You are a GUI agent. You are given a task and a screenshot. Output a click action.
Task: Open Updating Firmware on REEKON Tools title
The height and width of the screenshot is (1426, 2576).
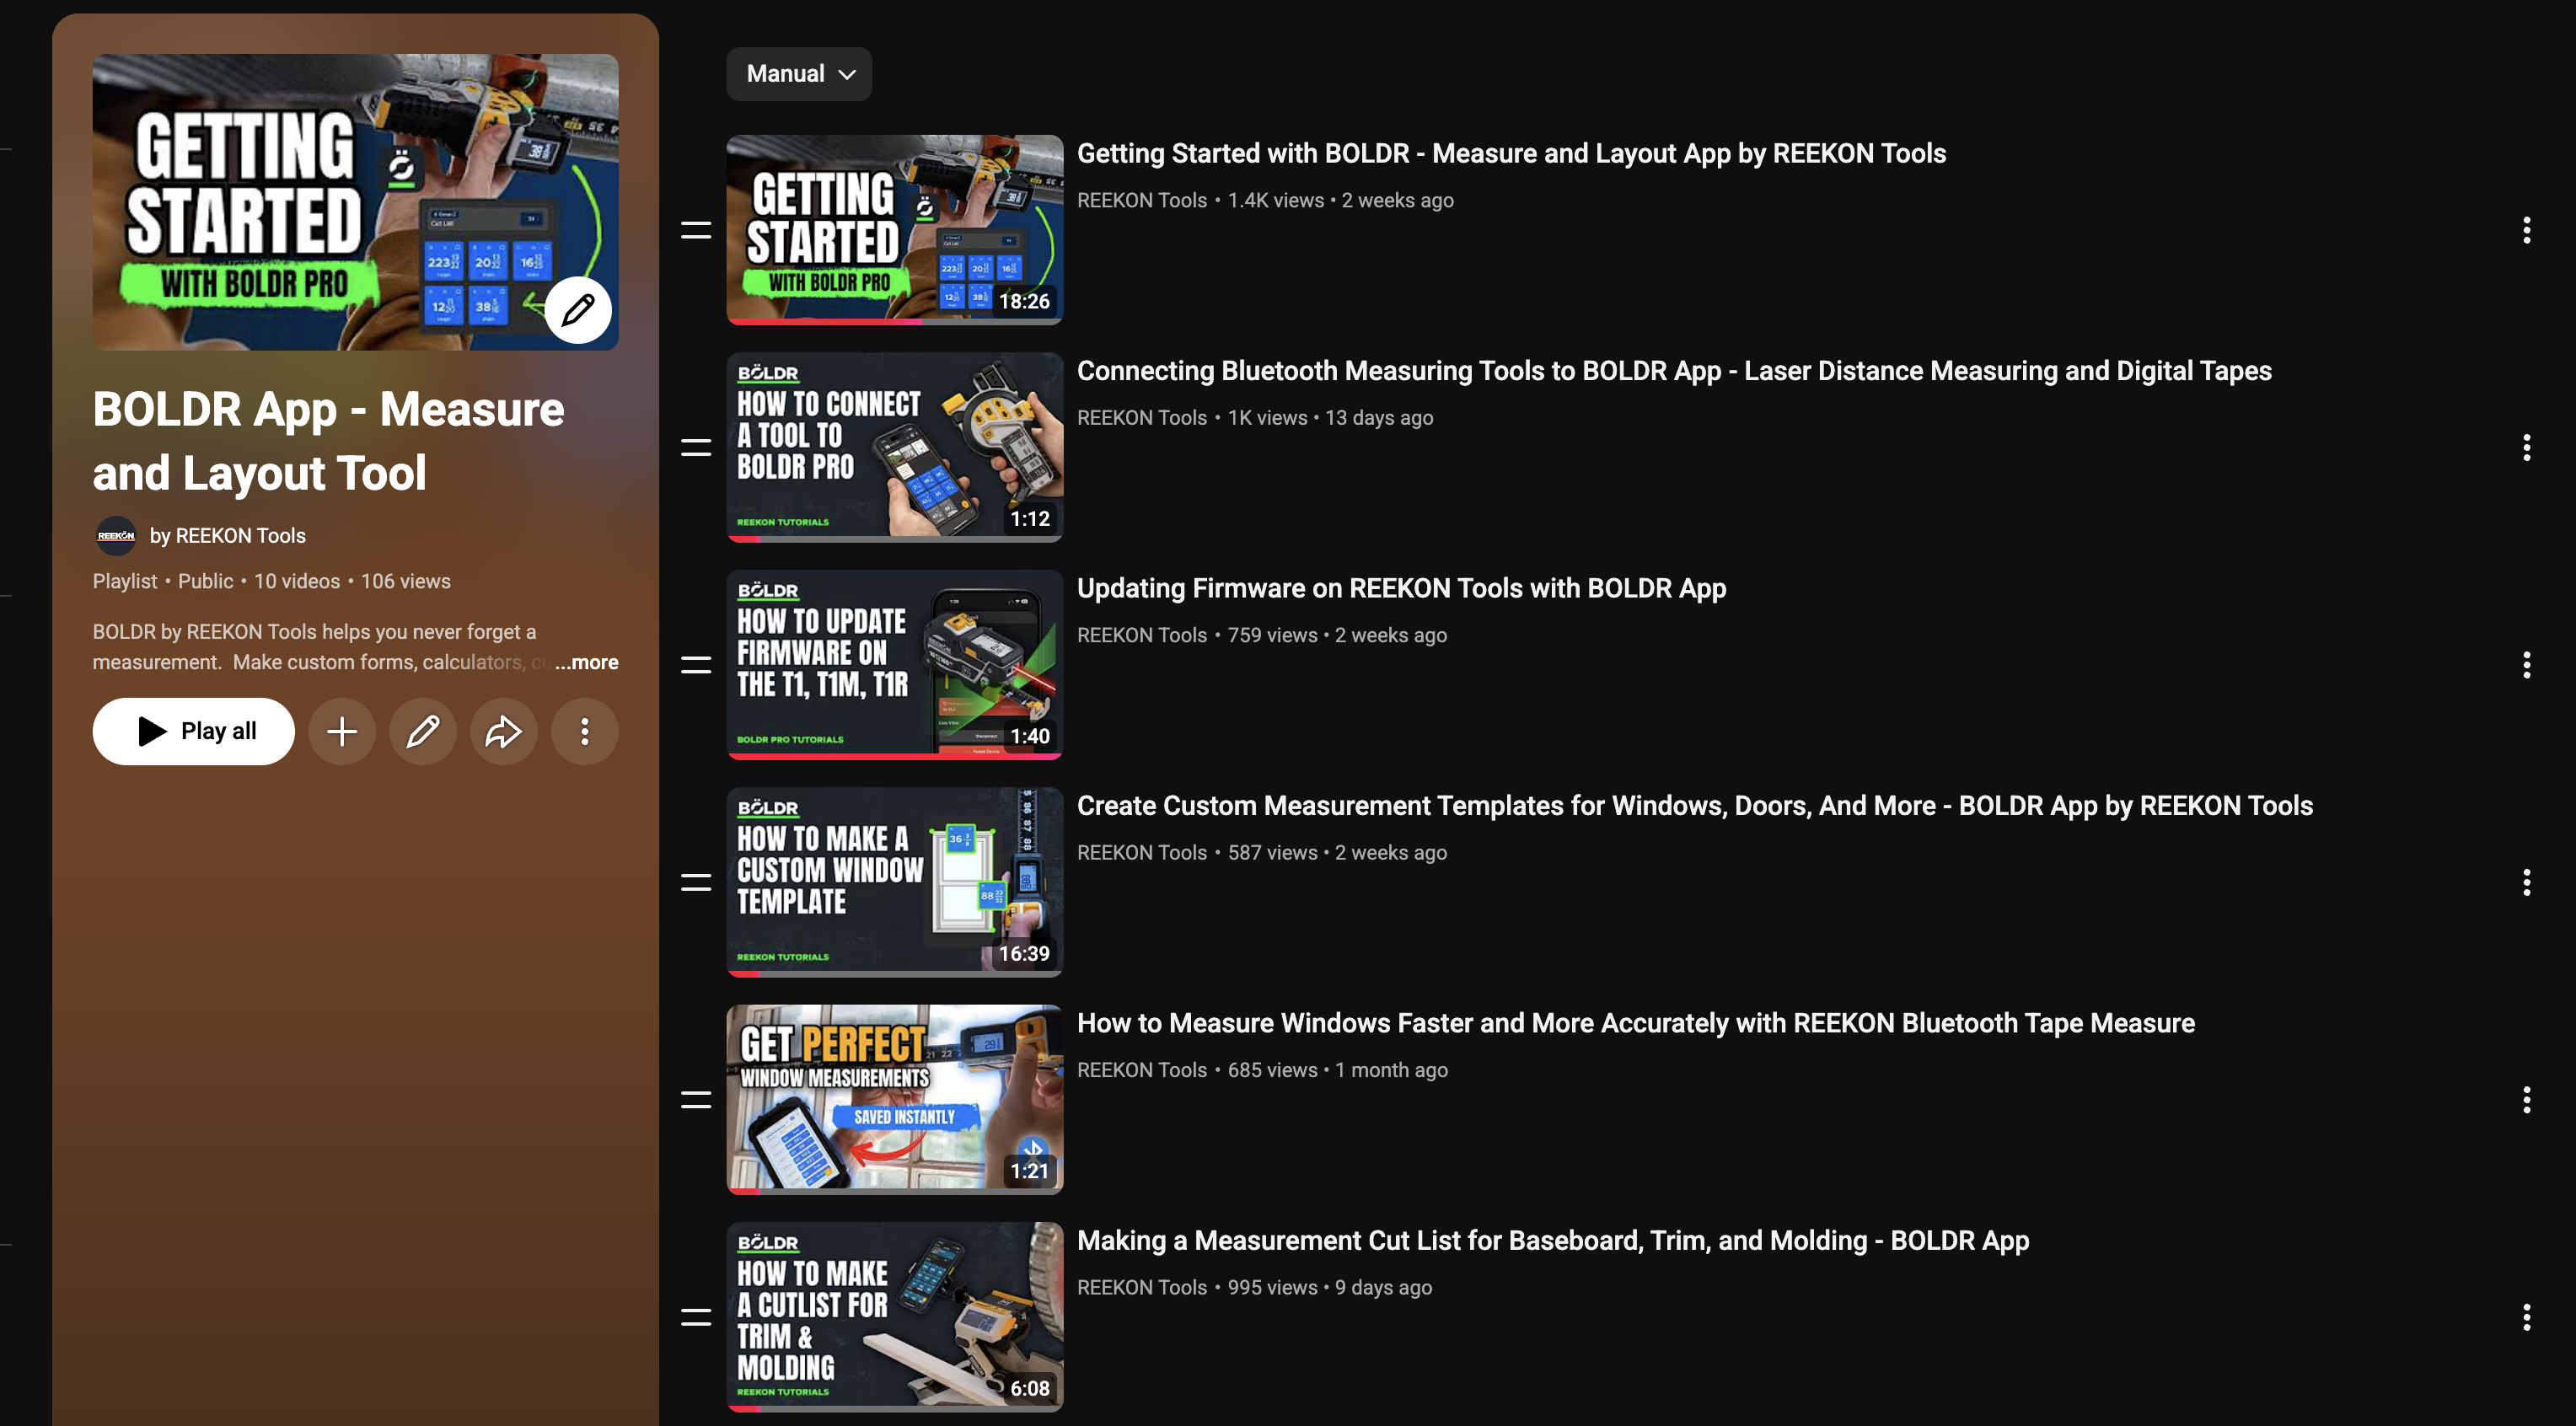pos(1401,588)
